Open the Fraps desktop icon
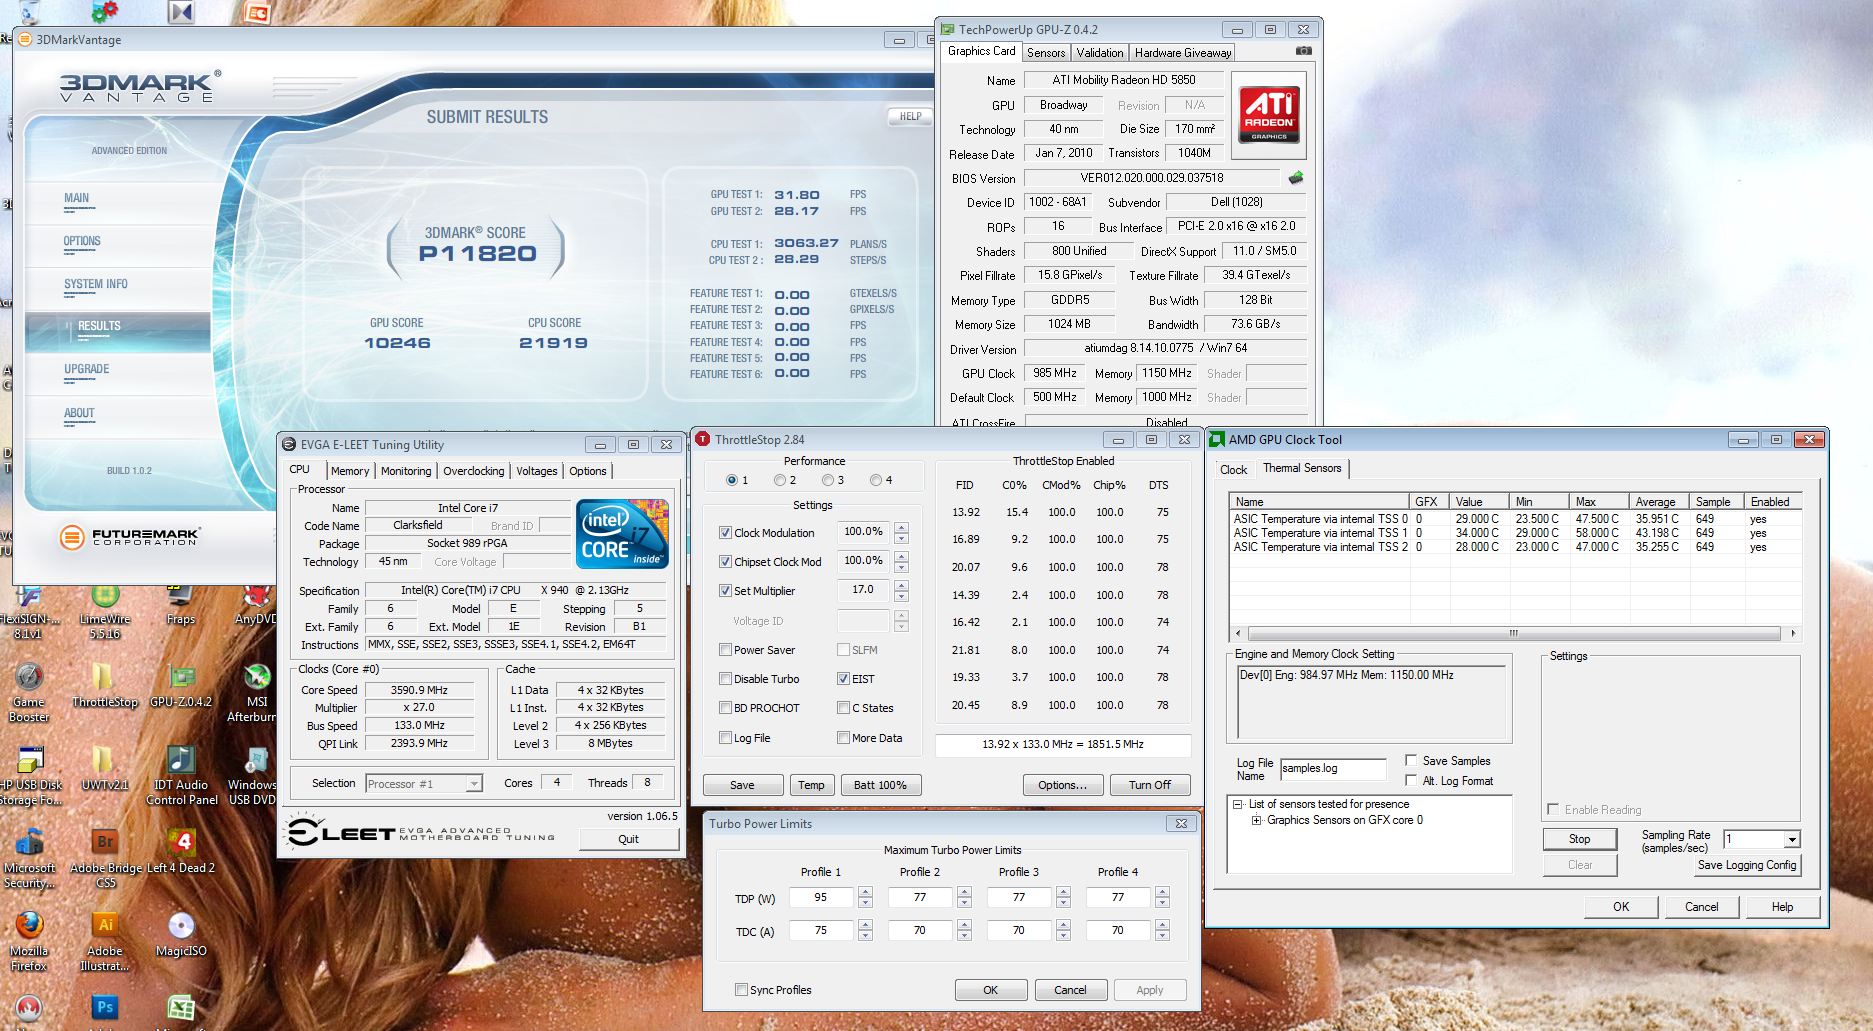Screen dimensions: 1873x1031 [x=181, y=603]
